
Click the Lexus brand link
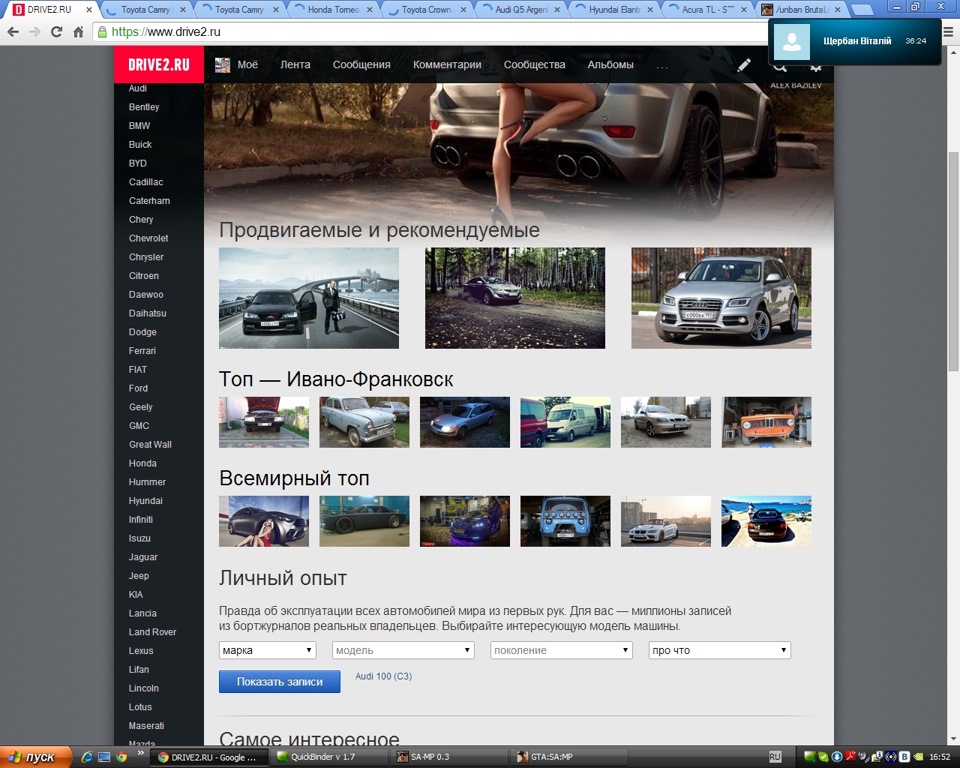[x=141, y=651]
